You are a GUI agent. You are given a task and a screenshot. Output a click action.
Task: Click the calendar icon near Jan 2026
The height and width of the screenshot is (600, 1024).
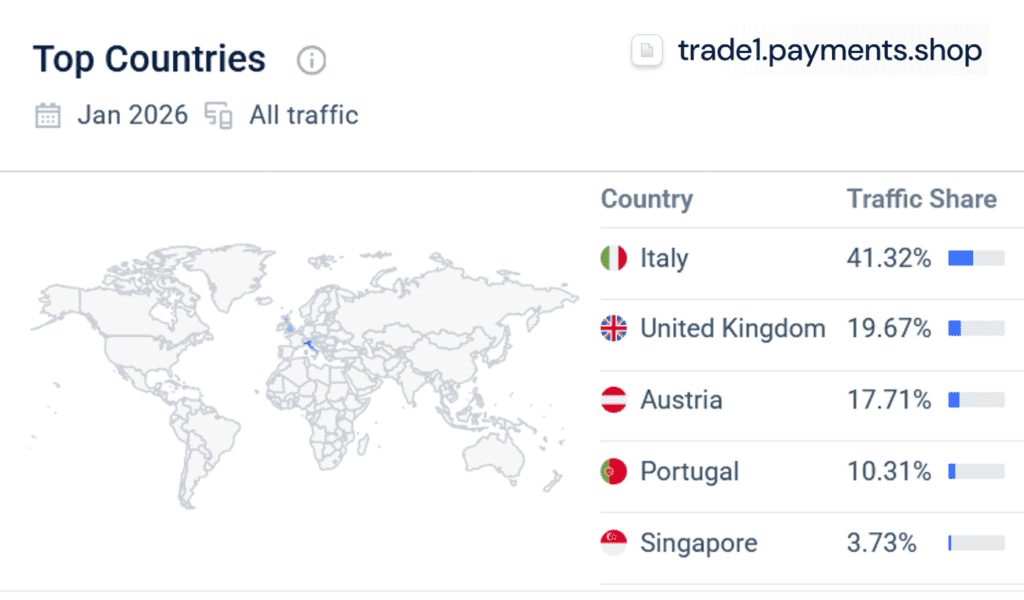[47, 115]
